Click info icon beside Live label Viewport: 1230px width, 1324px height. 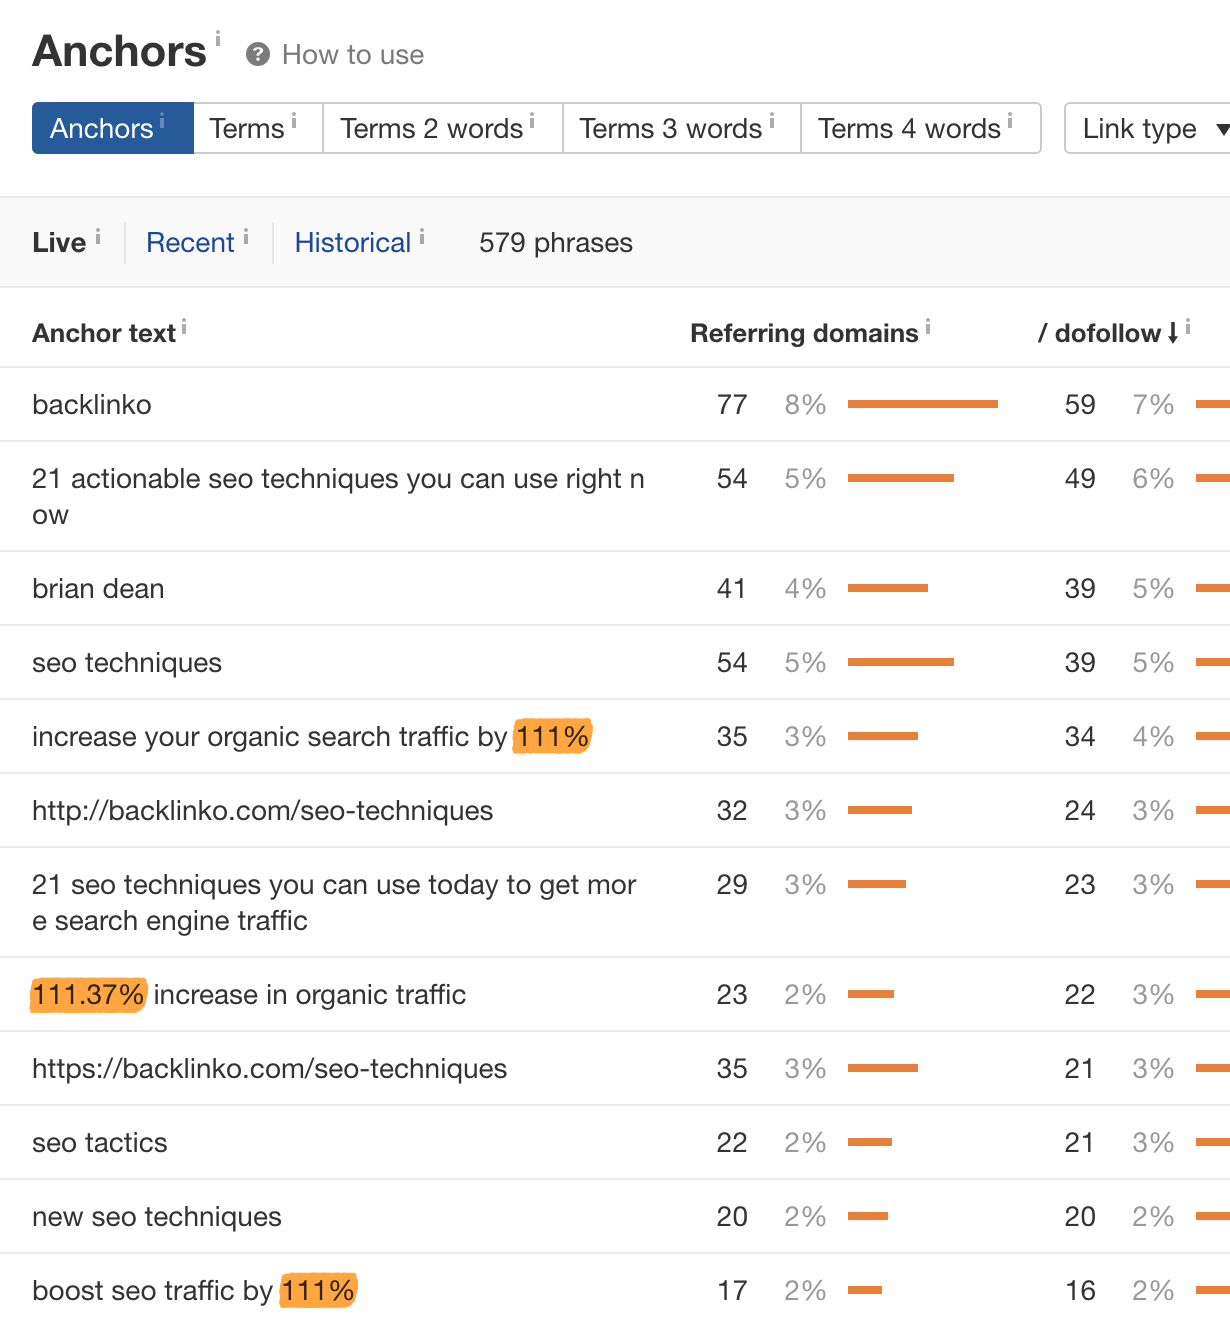(98, 236)
